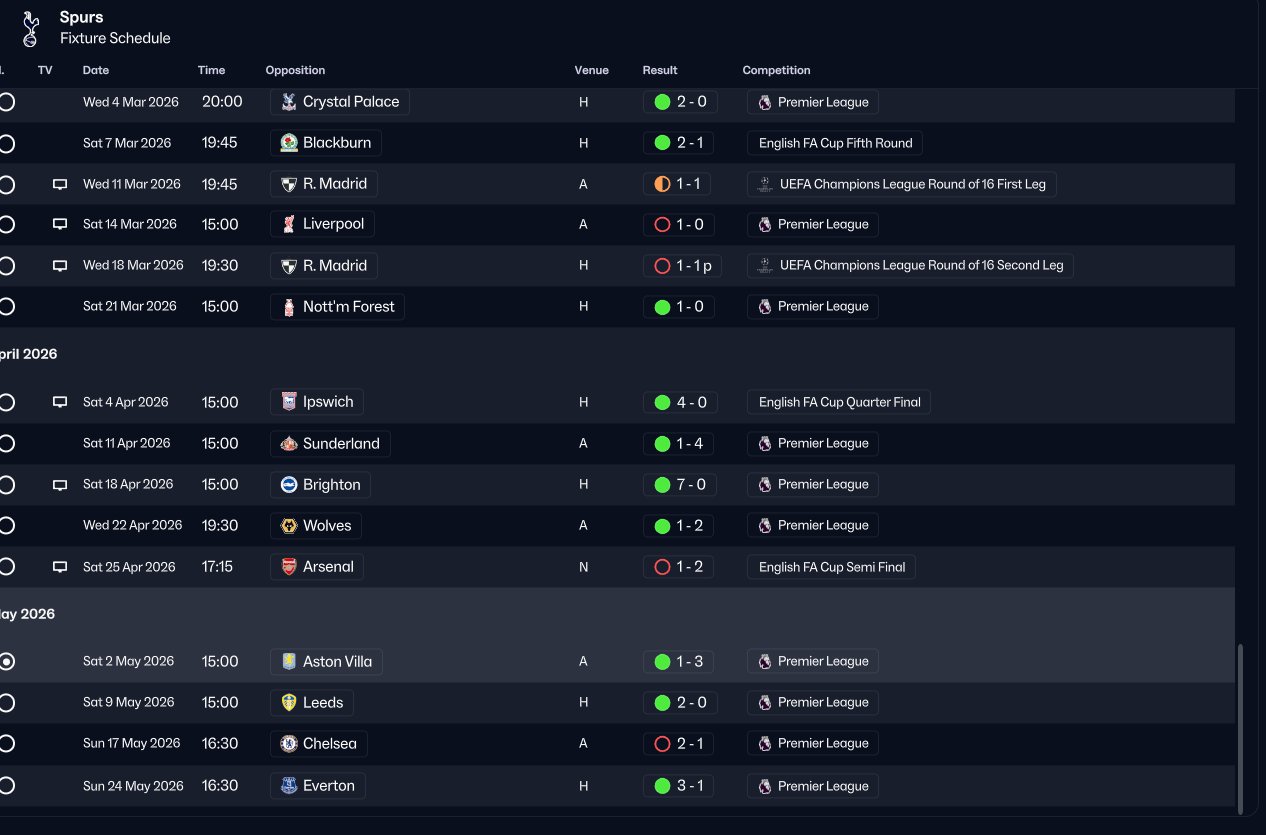Screen dimensions: 1266x835
Task: Click TV icon for R. Madrid away match
Action: (x=60, y=184)
